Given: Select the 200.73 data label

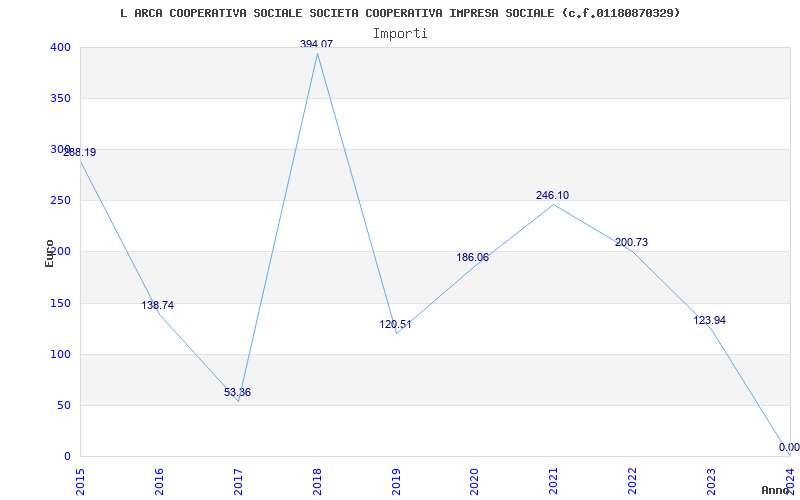Looking at the screenshot, I should pyautogui.click(x=632, y=243).
